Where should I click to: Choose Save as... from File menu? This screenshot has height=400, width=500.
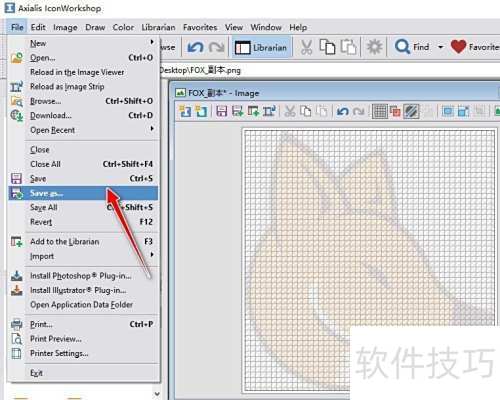pyautogui.click(x=83, y=193)
